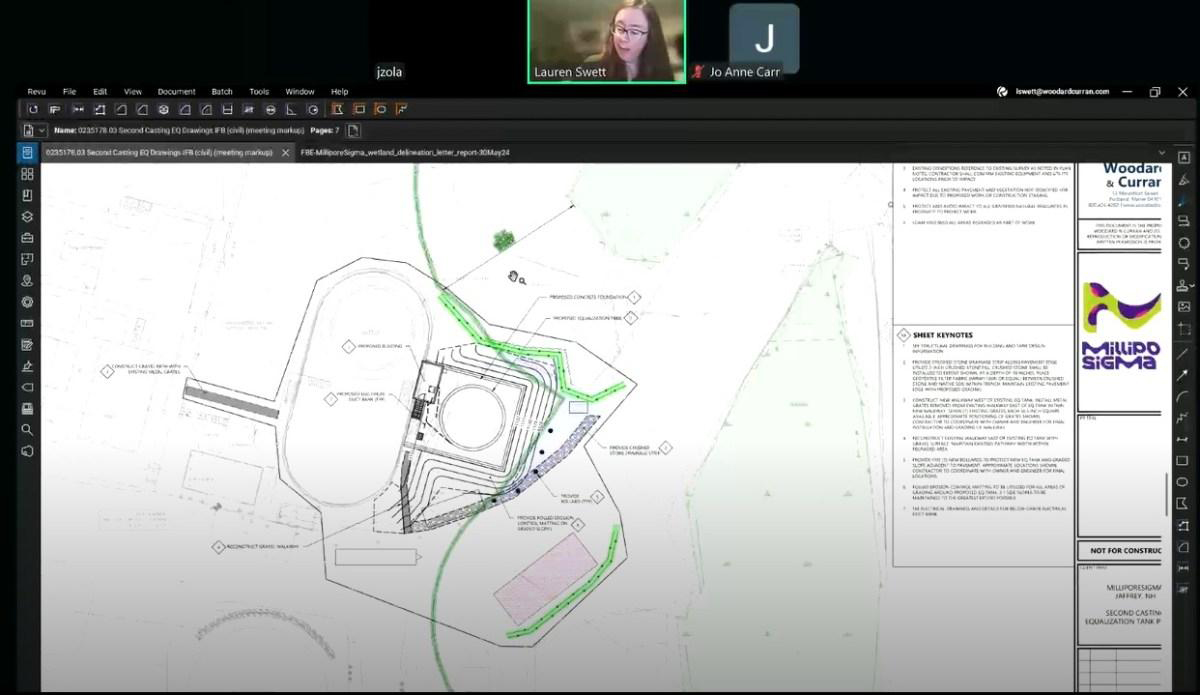Select the Ellipse tool on right toolbar
This screenshot has width=1200, height=695.
(x=1184, y=482)
